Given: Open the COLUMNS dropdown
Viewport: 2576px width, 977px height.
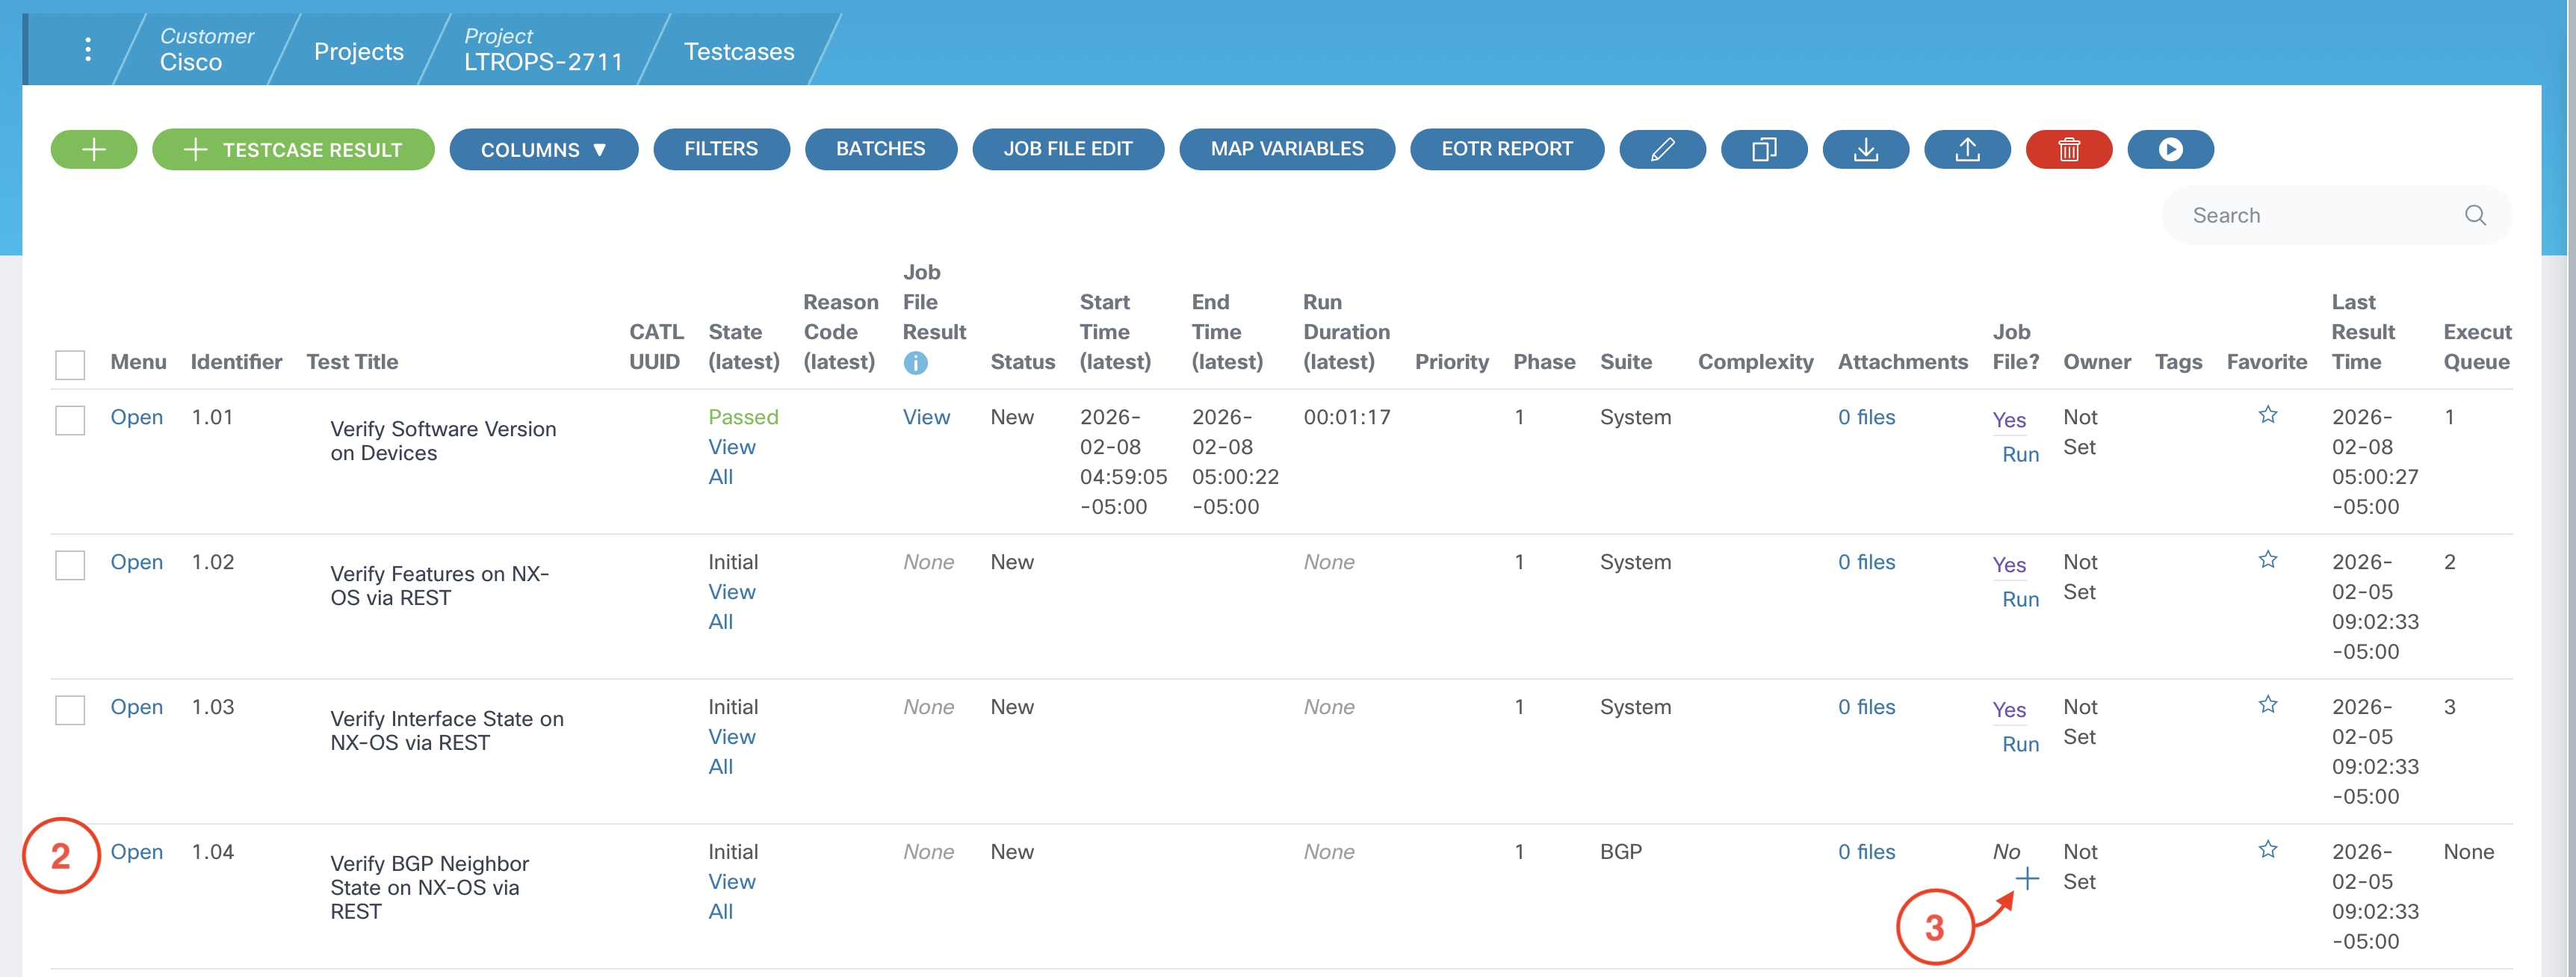Looking at the screenshot, I should (543, 150).
